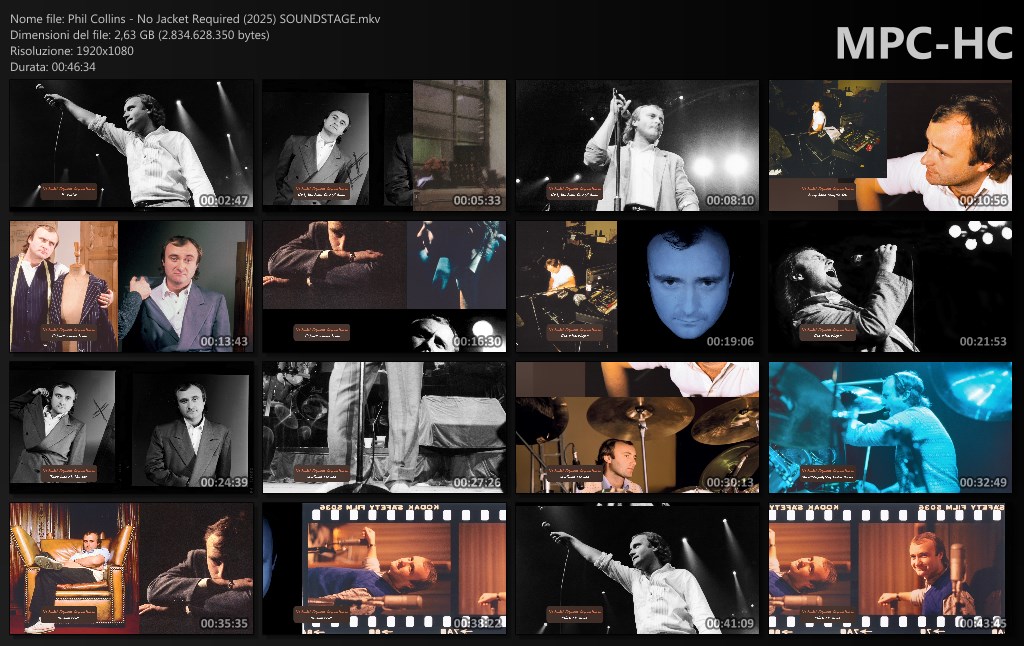Open the singing frame at 00:21:53

(890, 286)
